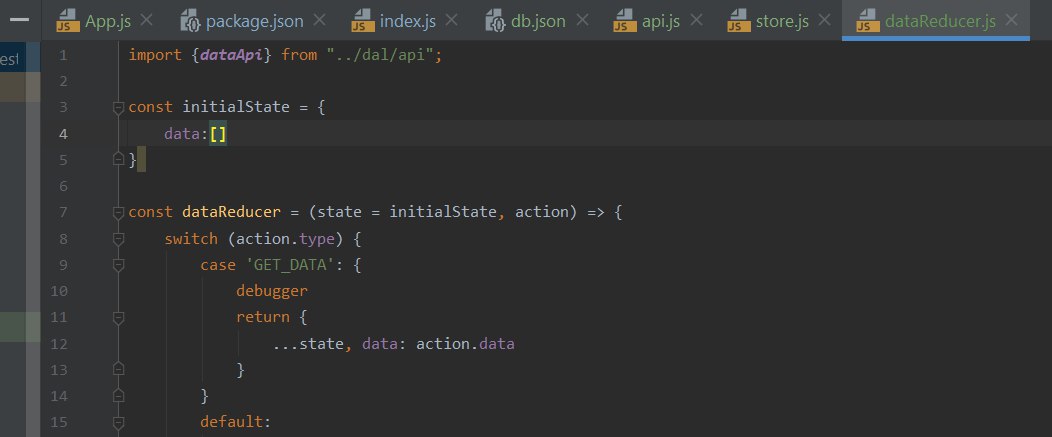Click the store.js JS file icon

(x=739, y=21)
